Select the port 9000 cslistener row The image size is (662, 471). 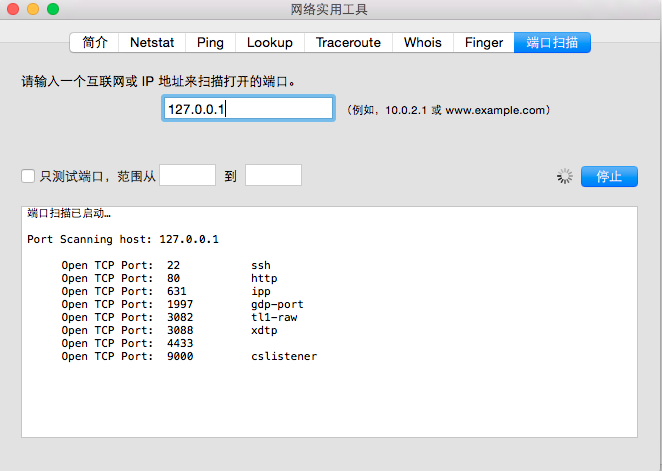[x=189, y=357]
